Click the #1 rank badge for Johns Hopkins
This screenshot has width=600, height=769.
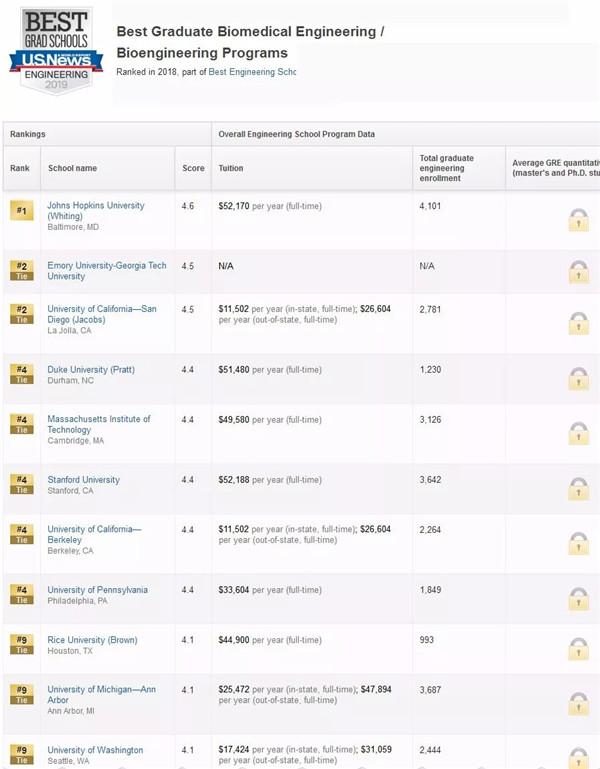[22, 210]
